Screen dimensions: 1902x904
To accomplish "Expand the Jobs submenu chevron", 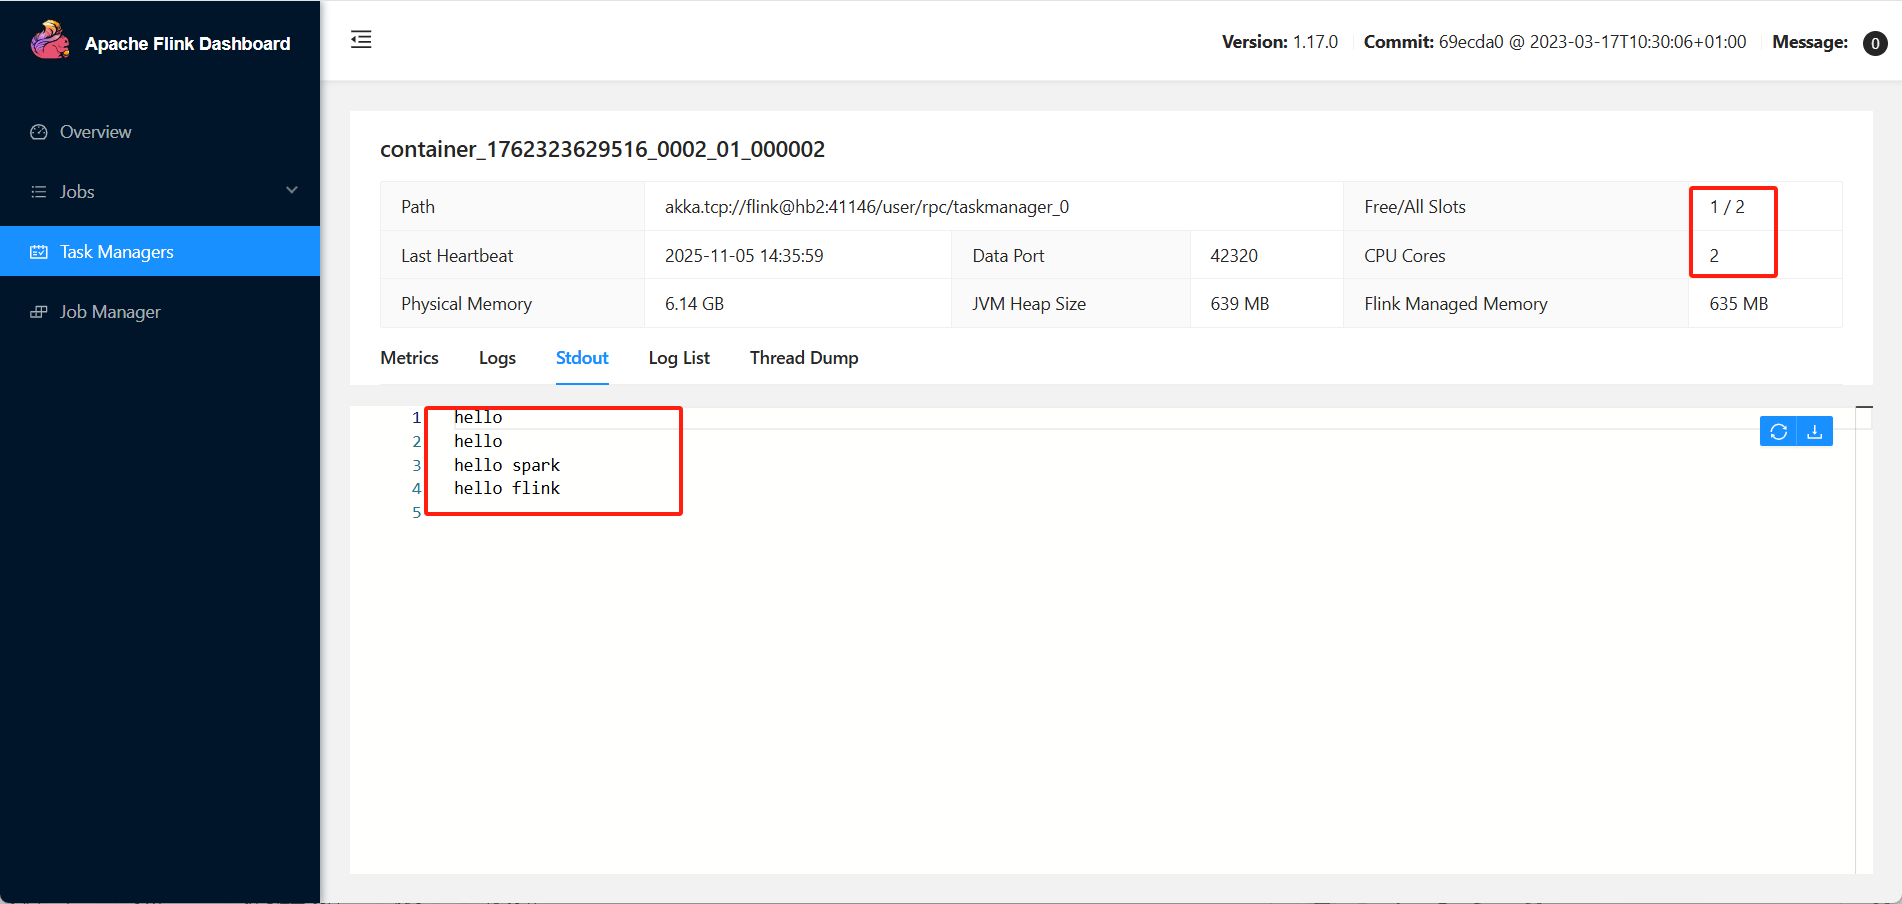I will (292, 190).
